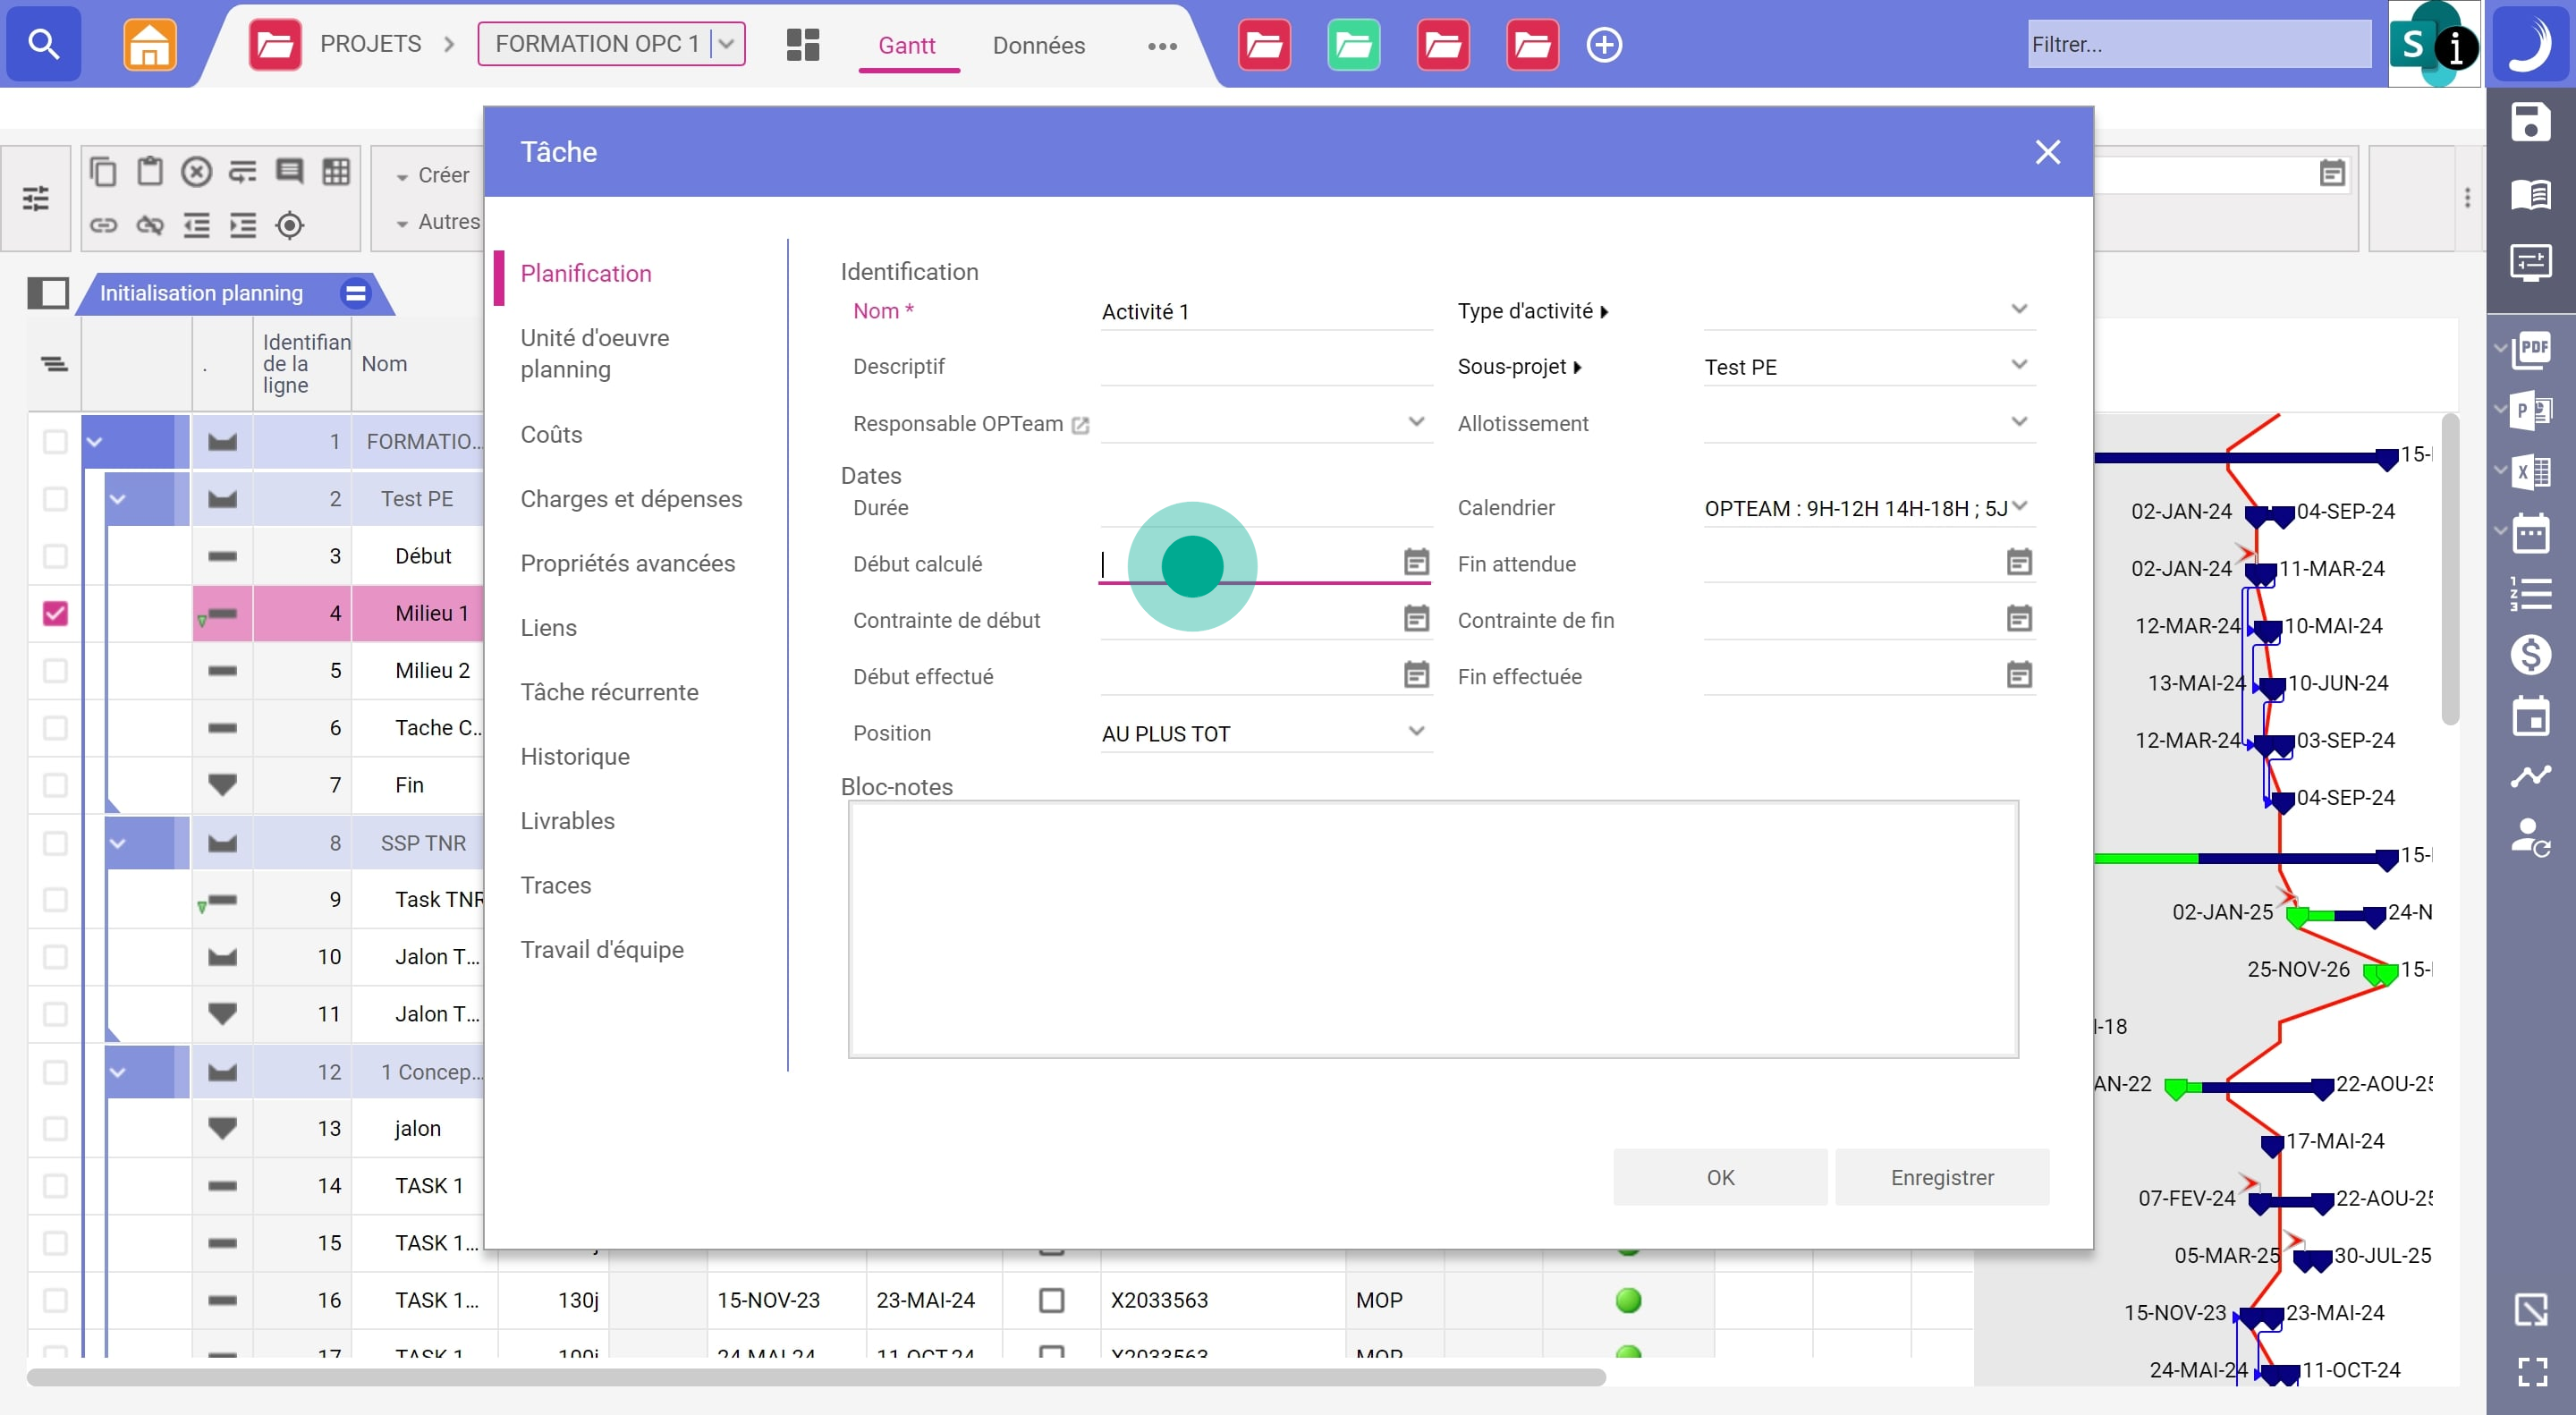Uncheck the Milieu 1 row checkbox

click(x=55, y=613)
